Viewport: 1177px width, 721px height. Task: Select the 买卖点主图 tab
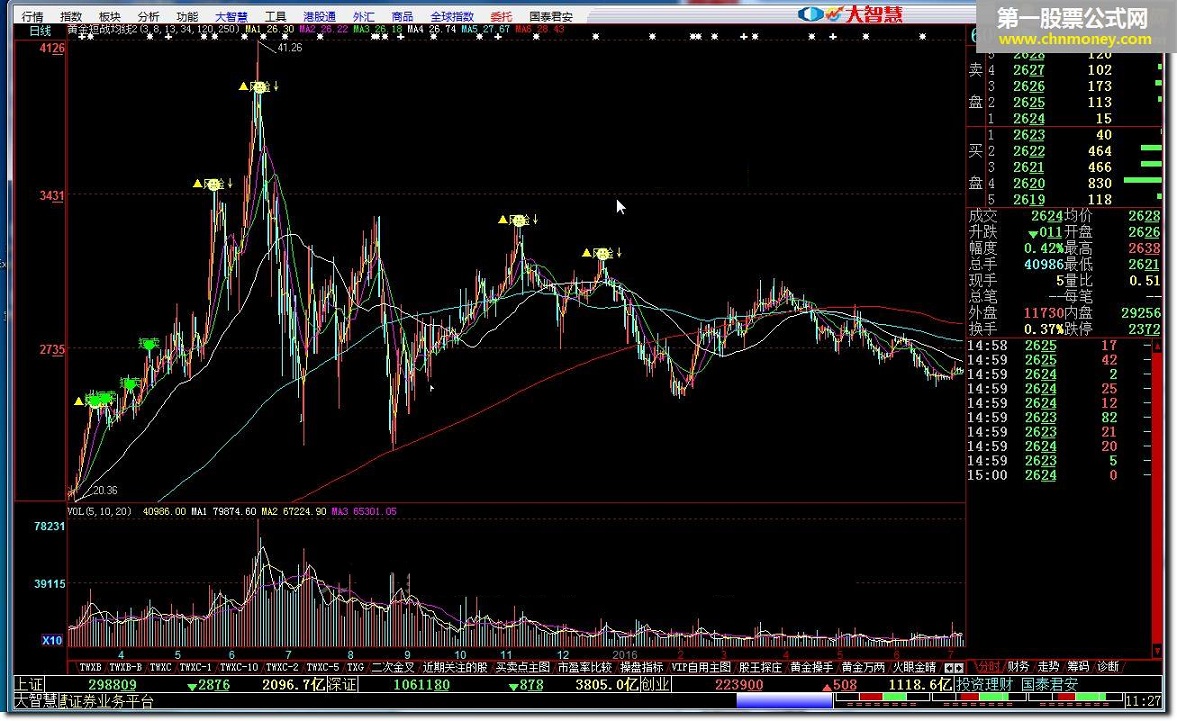click(x=522, y=667)
